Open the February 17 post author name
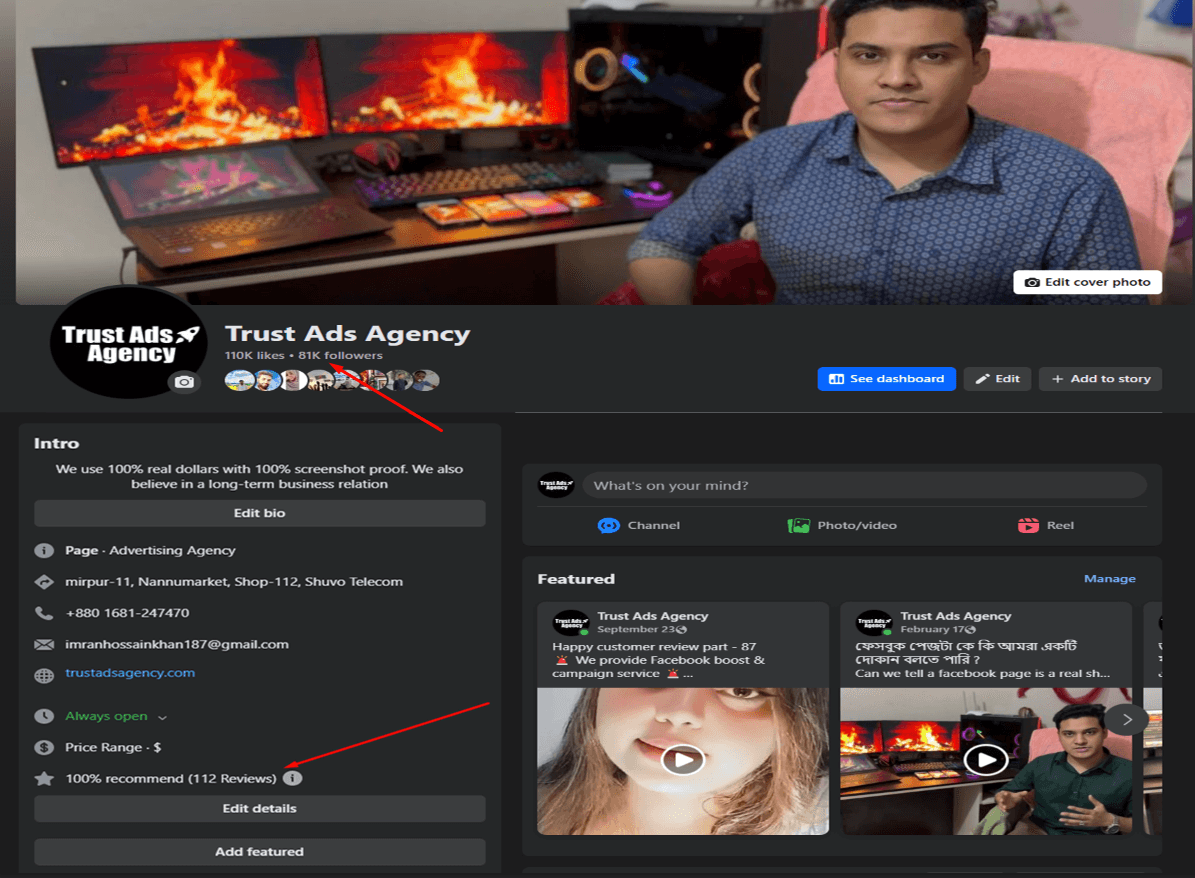 pyautogui.click(x=956, y=616)
